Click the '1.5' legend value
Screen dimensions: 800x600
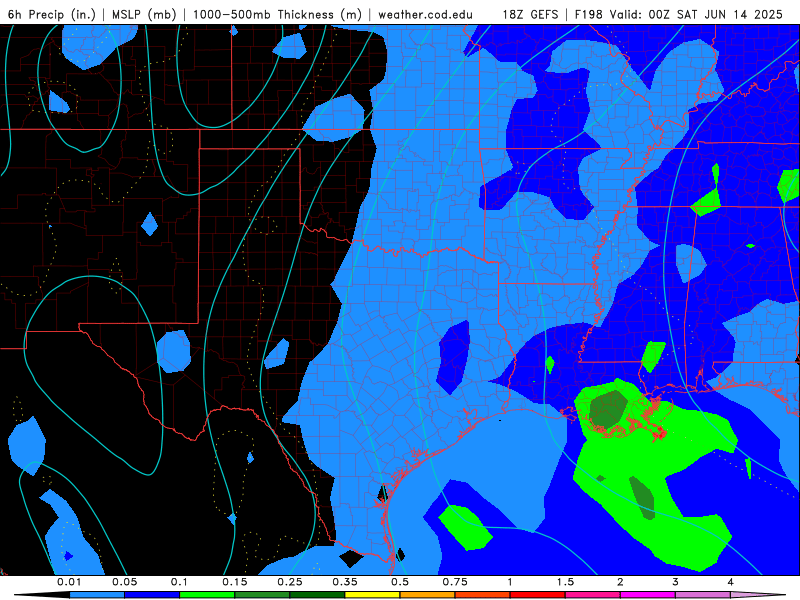pos(565,582)
